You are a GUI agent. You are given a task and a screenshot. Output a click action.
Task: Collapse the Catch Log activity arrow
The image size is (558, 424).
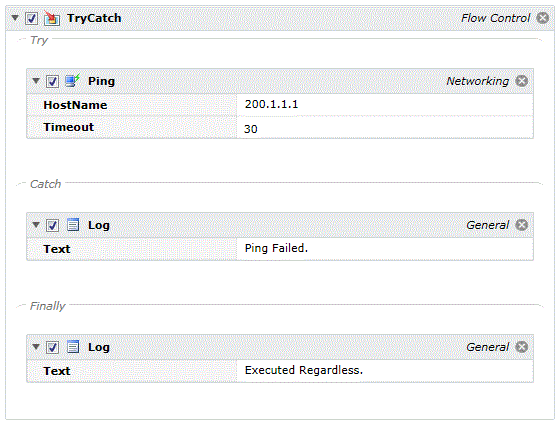36,225
